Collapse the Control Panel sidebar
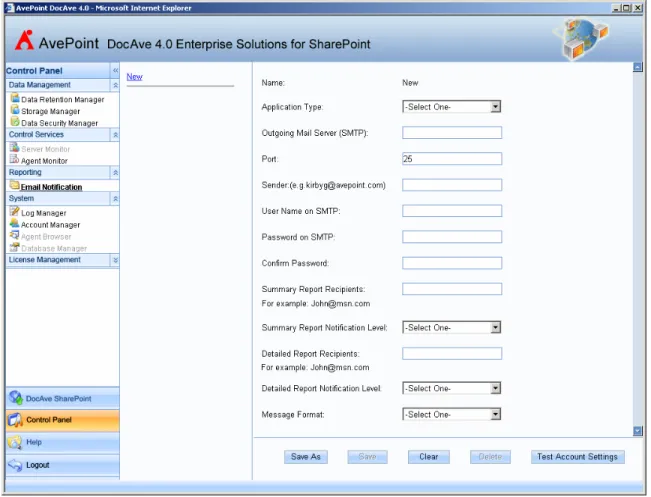The height and width of the screenshot is (497, 651). [x=115, y=71]
